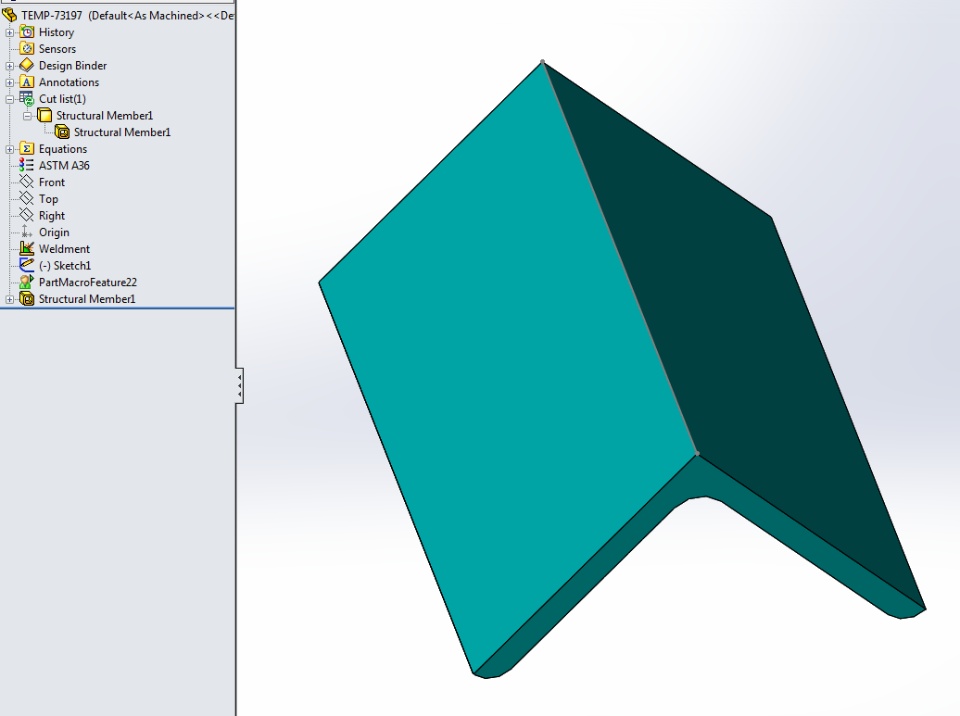The image size is (960, 716).
Task: Select the ASTM A36 material label
Action: pos(64,165)
